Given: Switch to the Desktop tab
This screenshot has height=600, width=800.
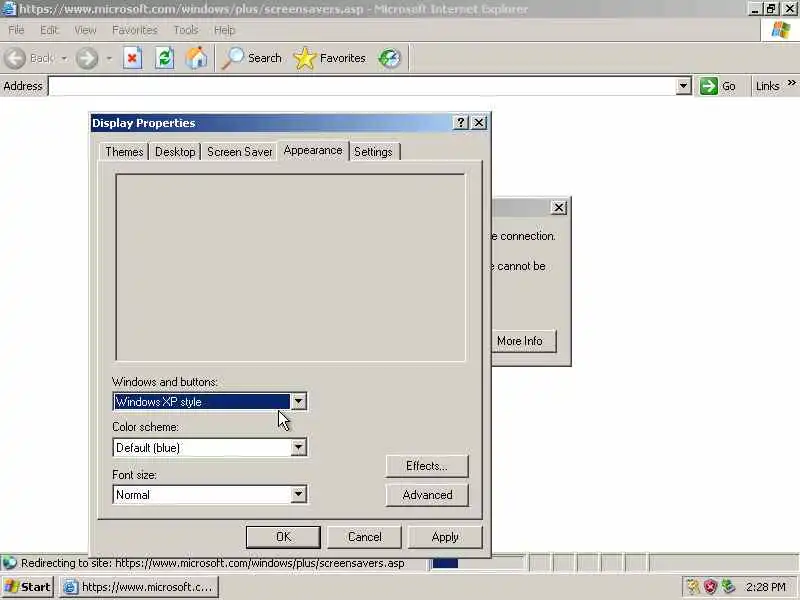Looking at the screenshot, I should [175, 152].
